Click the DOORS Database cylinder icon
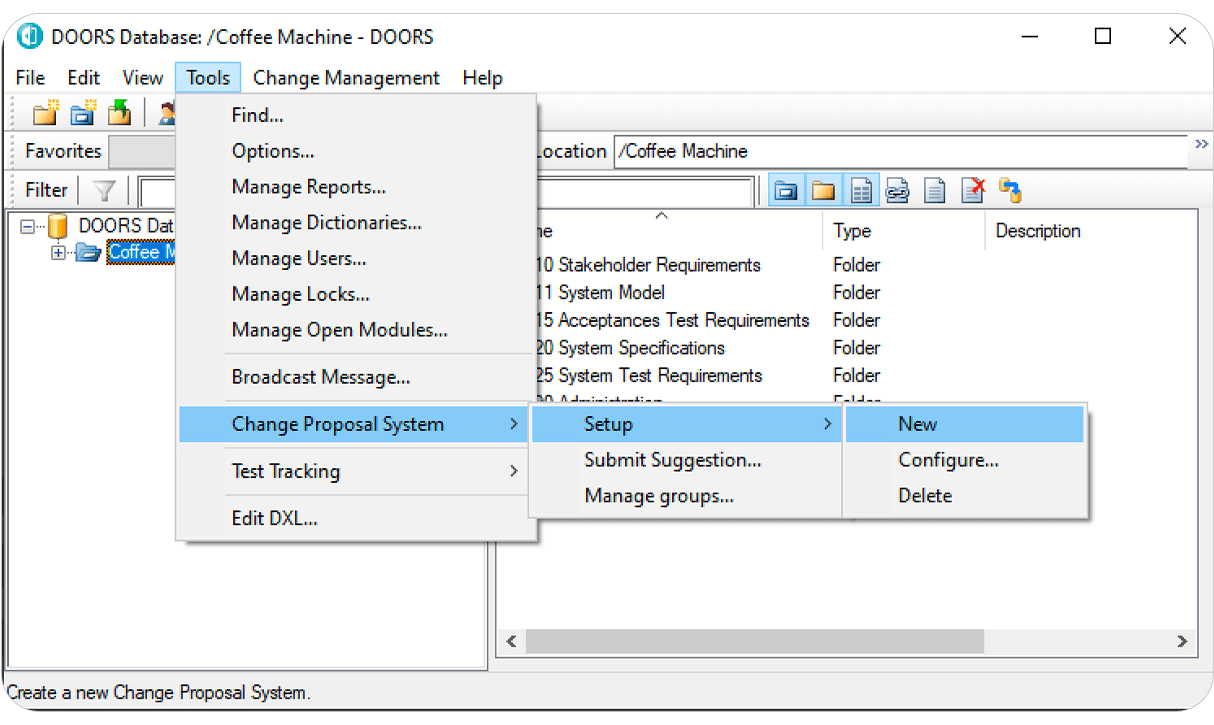1214x725 pixels. pyautogui.click(x=58, y=226)
